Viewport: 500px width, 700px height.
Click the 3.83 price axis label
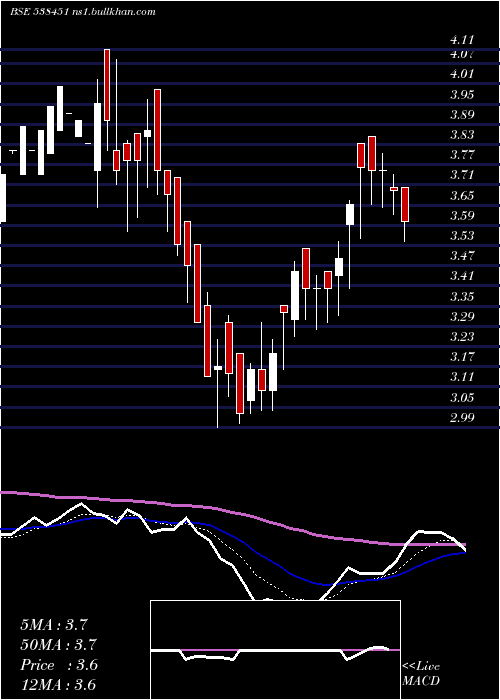(x=462, y=134)
